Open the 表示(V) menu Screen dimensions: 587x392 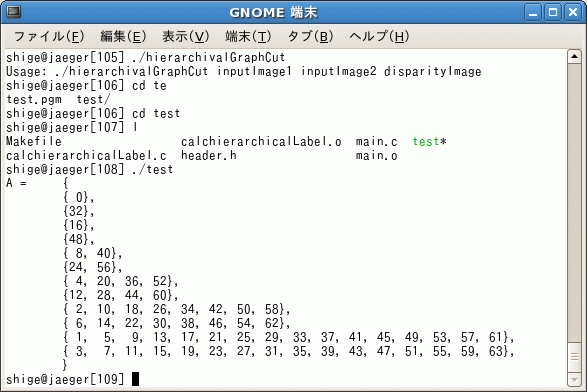point(185,36)
